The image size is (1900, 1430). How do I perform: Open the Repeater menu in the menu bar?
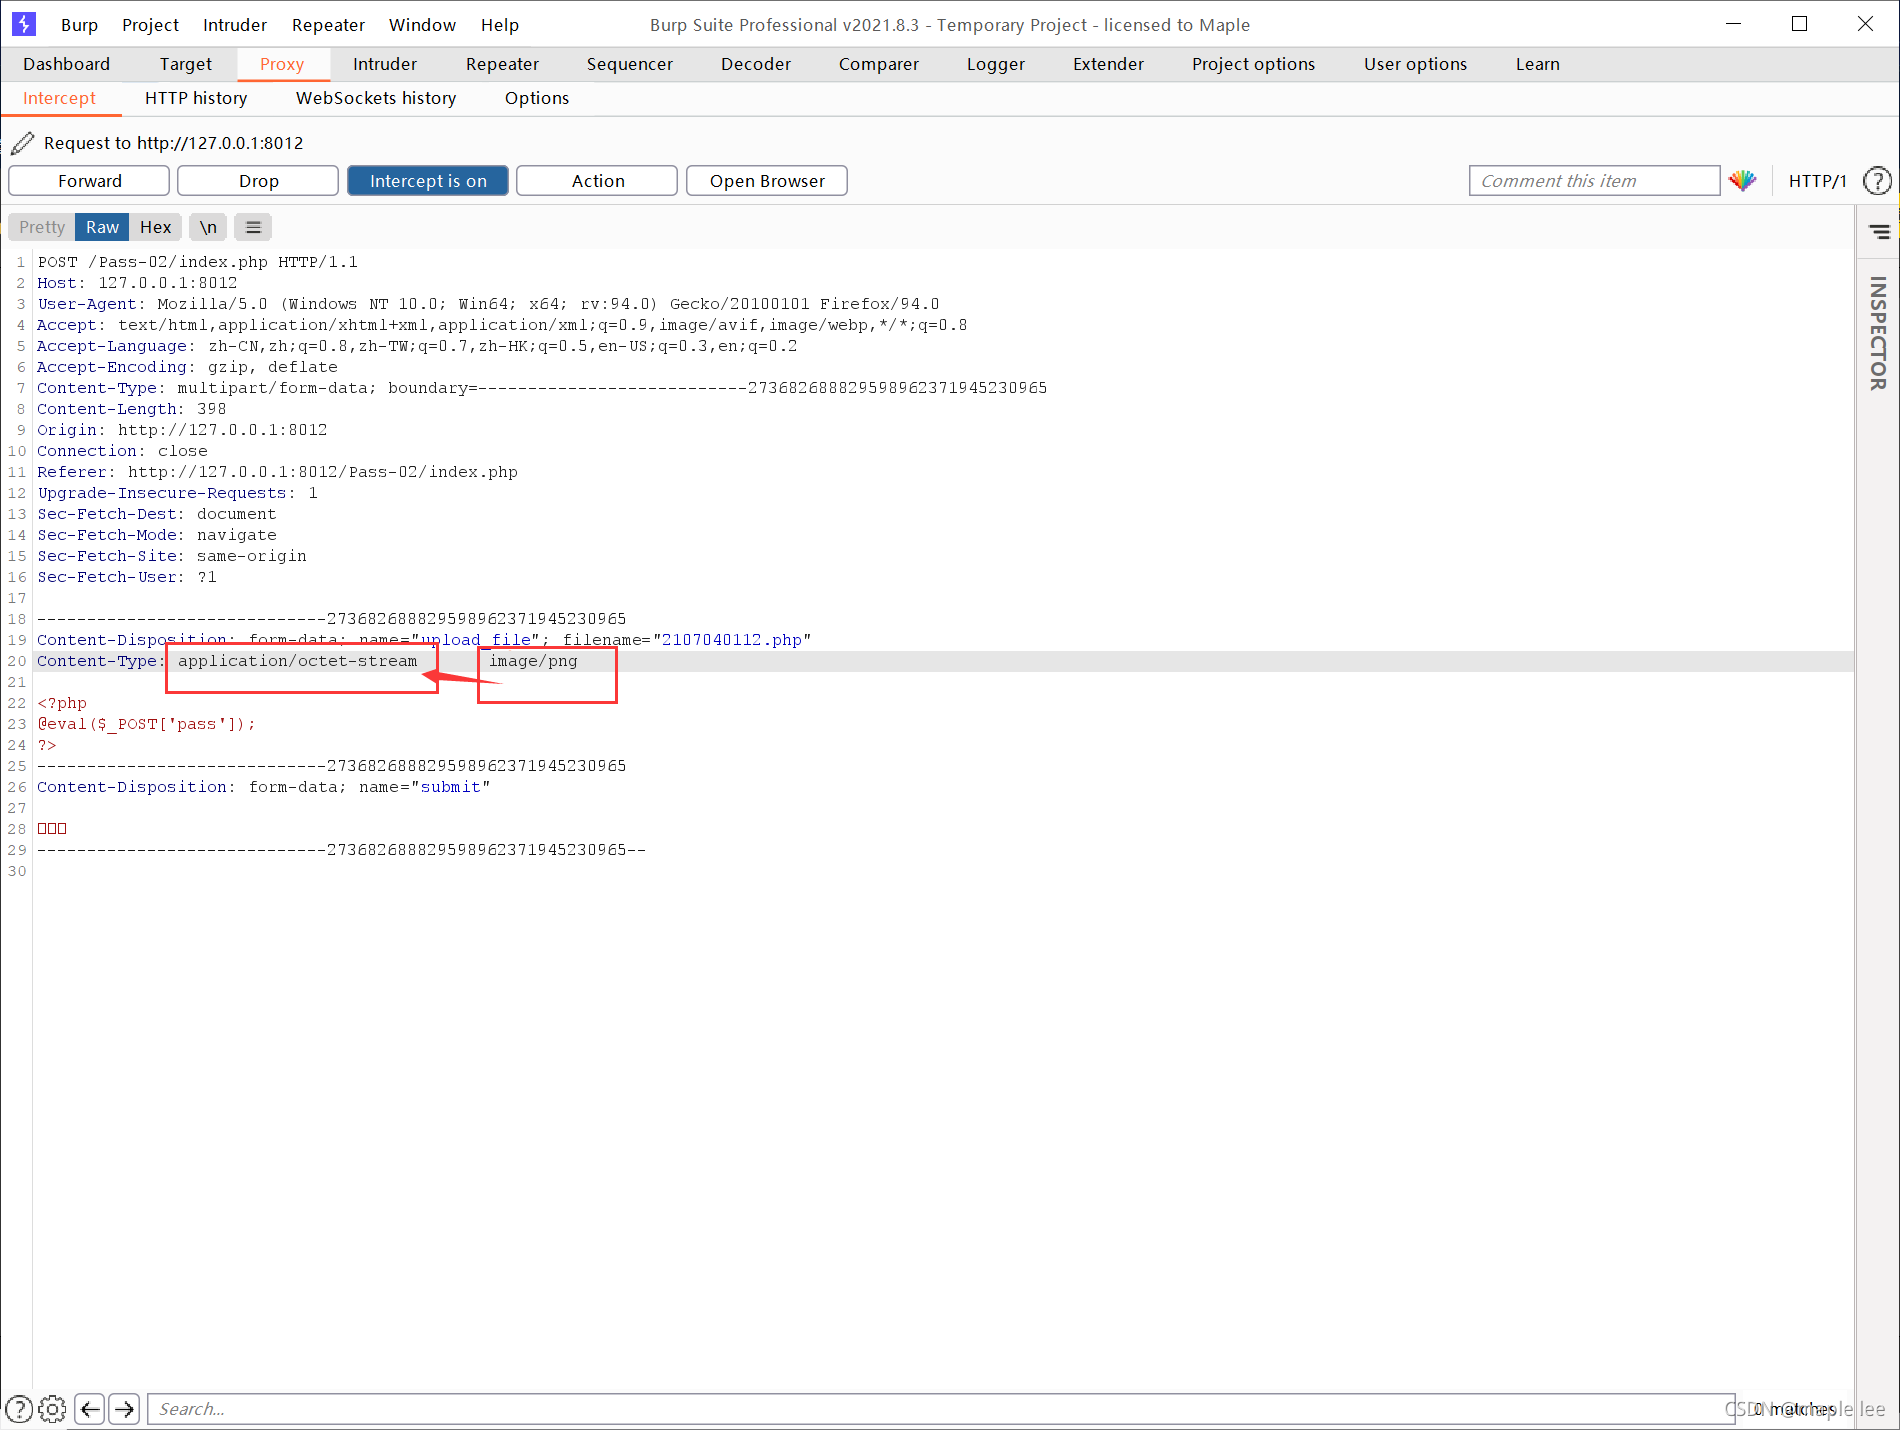click(328, 25)
